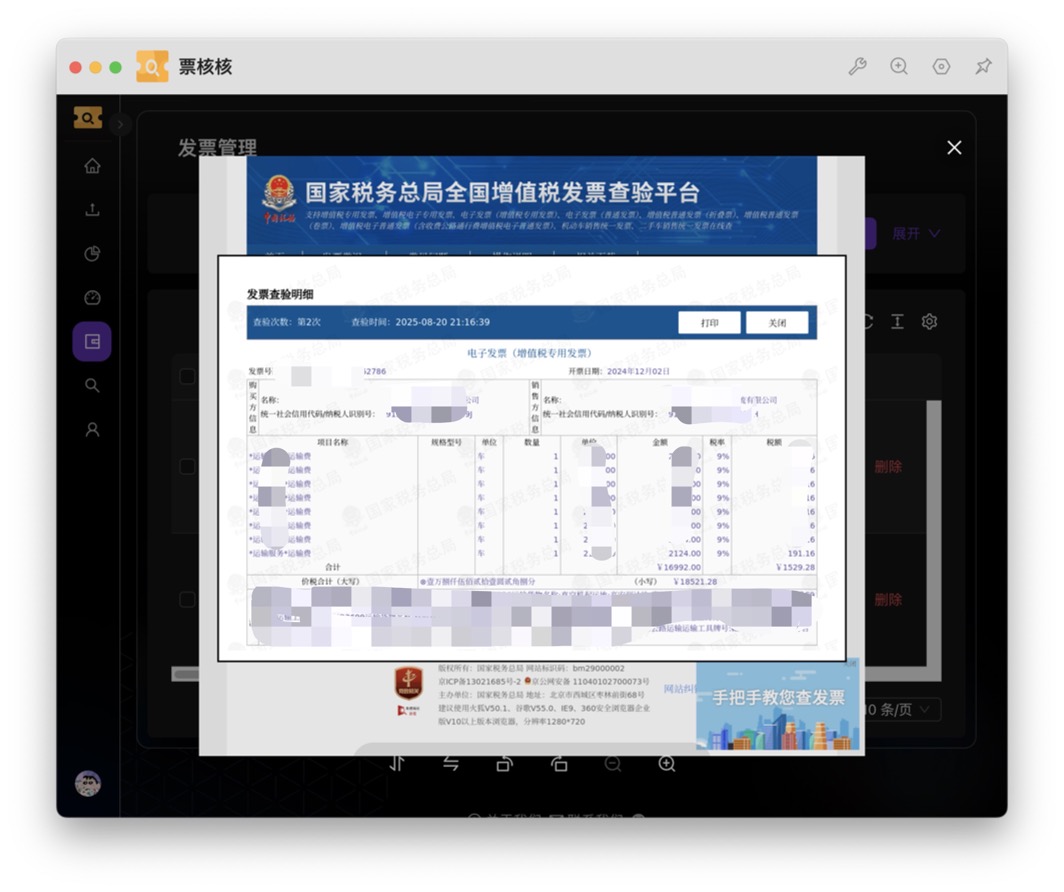Close the image preview with the X
Screen dimensions: 1064x892
(954, 148)
